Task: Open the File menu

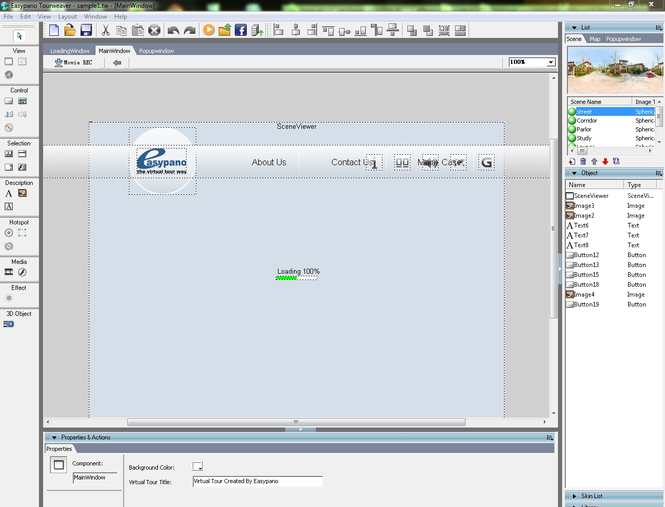Action: 8,17
